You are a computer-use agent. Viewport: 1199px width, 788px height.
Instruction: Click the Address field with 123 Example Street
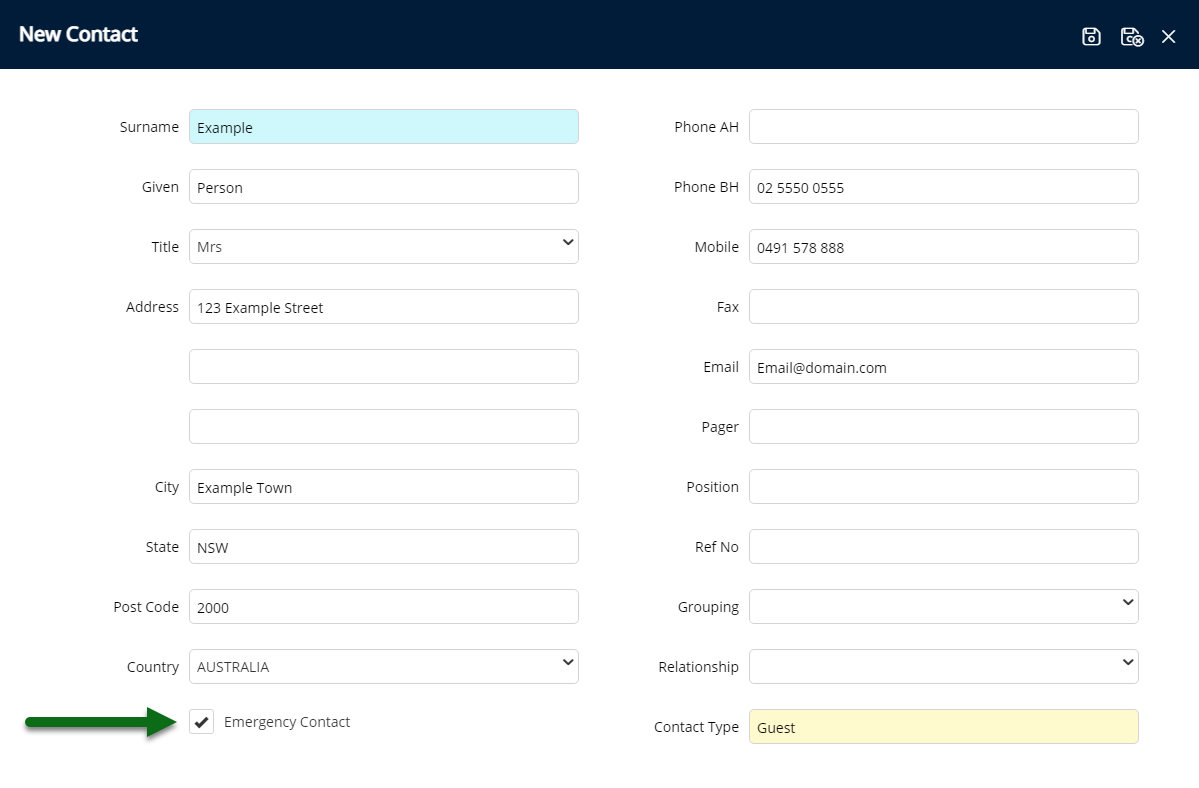click(x=383, y=307)
